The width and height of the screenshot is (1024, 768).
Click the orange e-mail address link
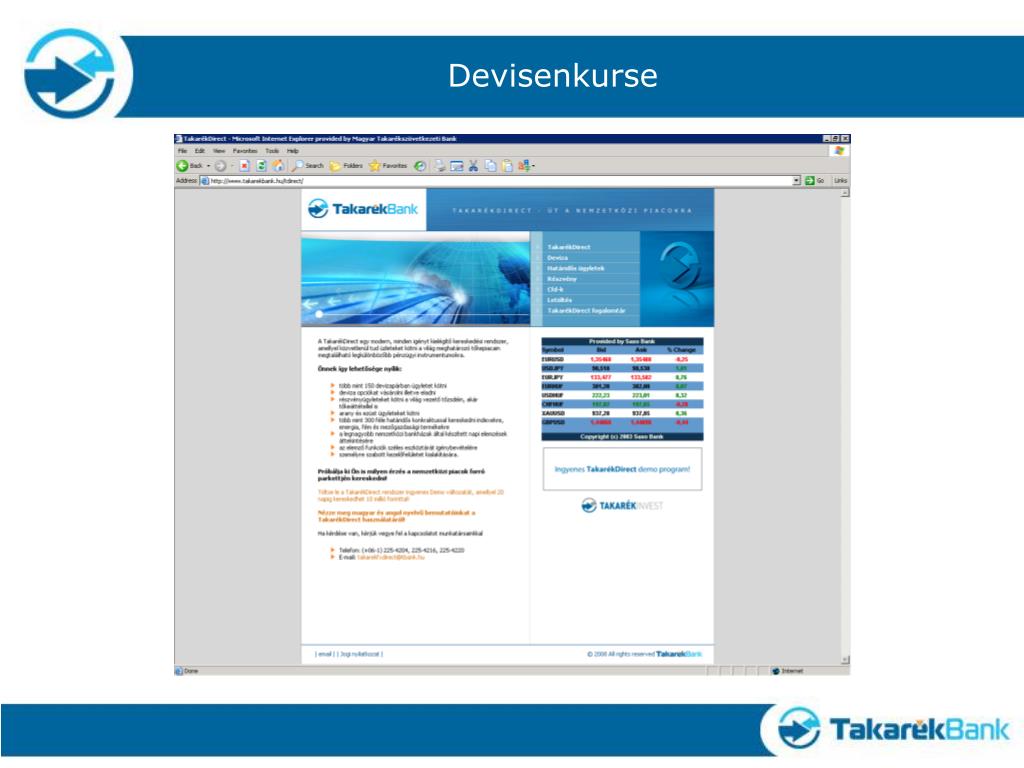tap(391, 557)
